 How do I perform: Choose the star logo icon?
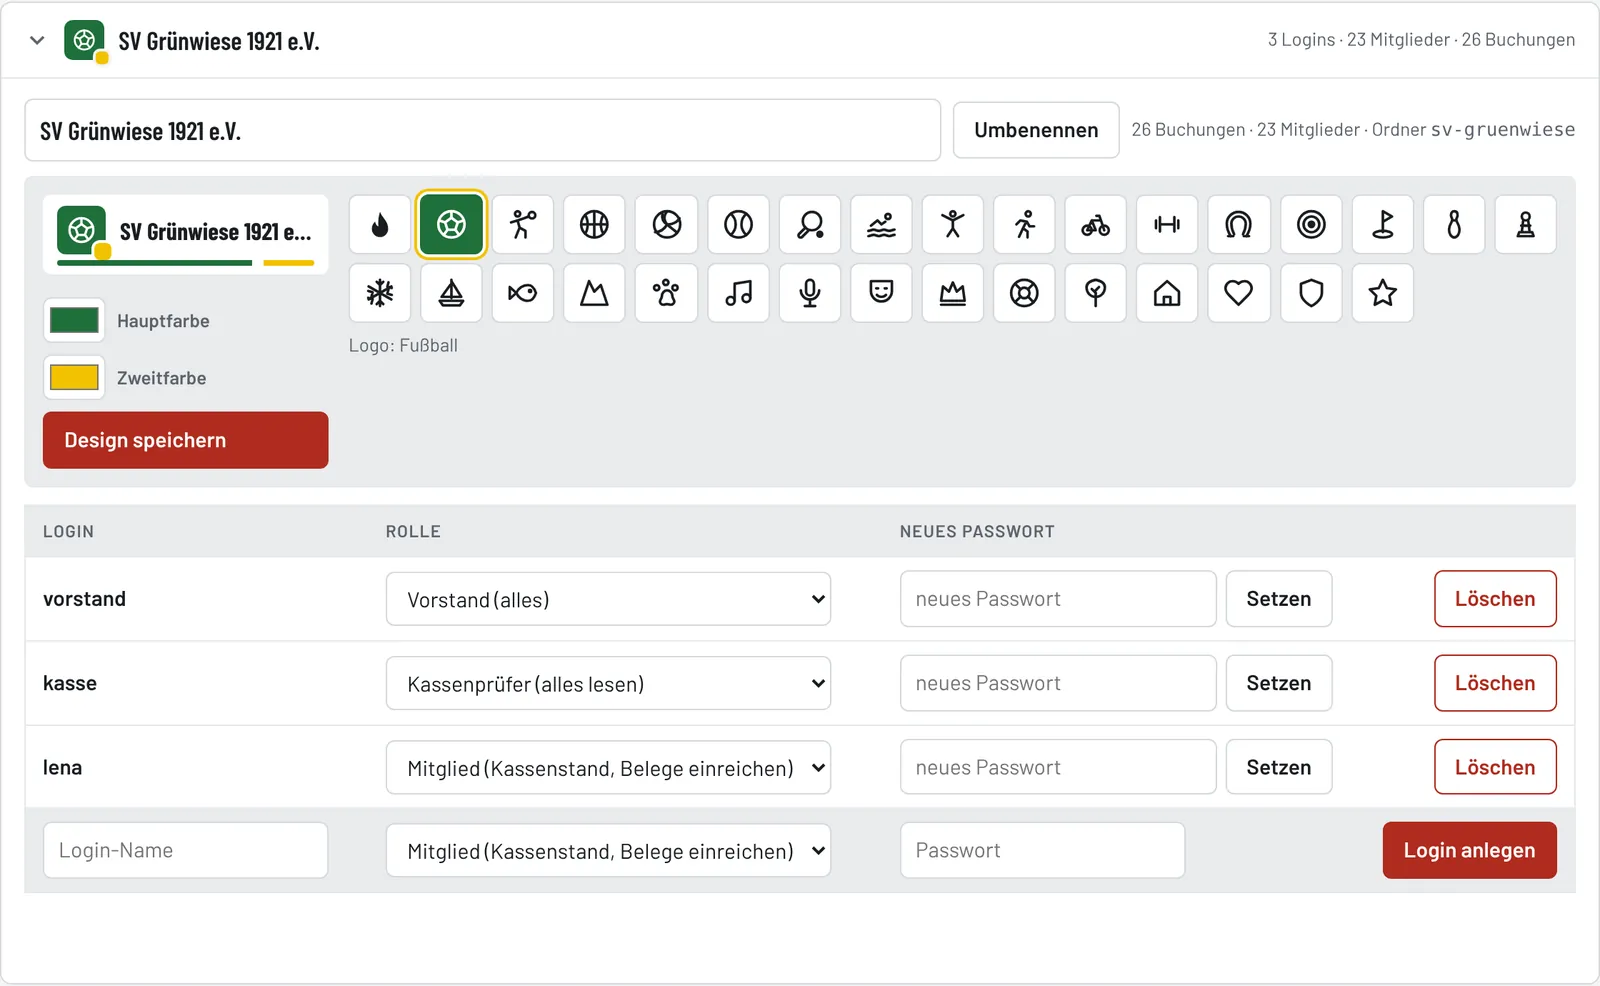[x=1383, y=293]
